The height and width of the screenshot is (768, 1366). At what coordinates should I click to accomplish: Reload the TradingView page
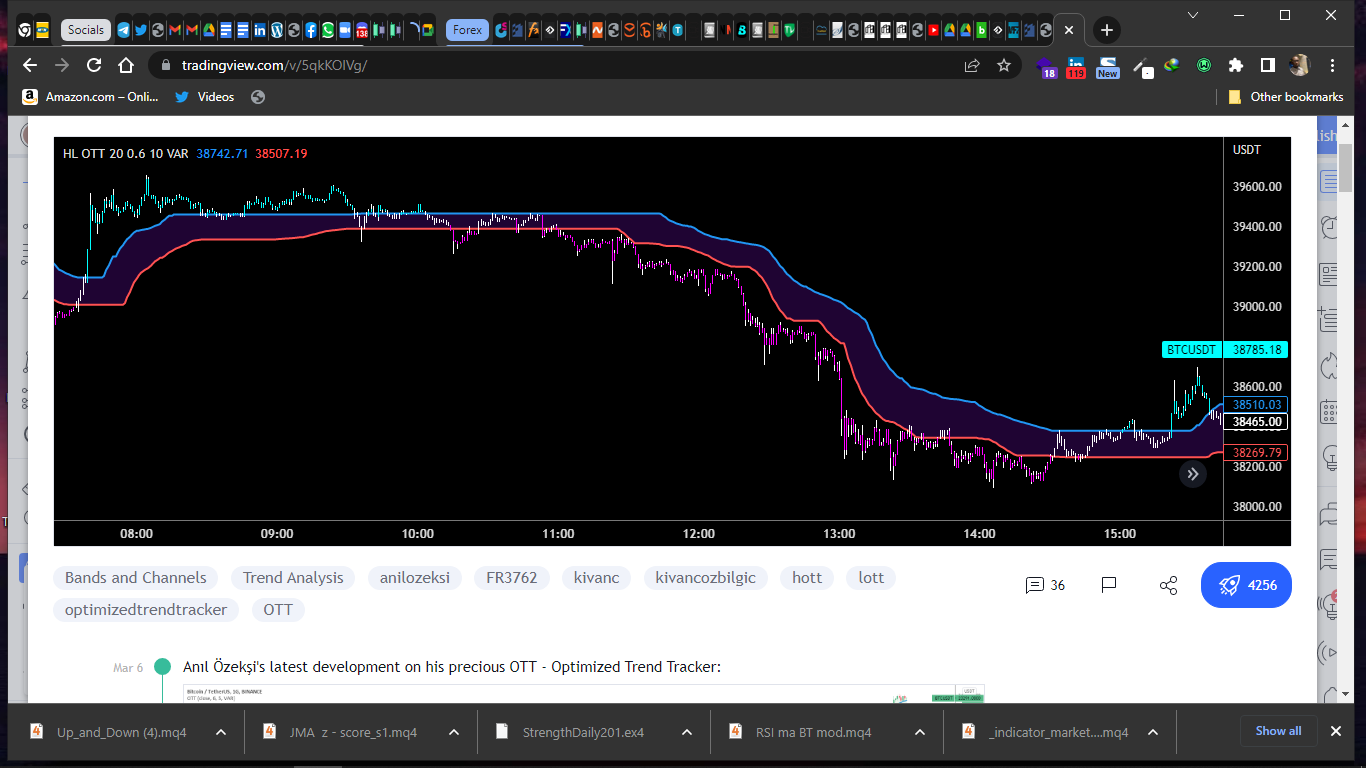[94, 65]
